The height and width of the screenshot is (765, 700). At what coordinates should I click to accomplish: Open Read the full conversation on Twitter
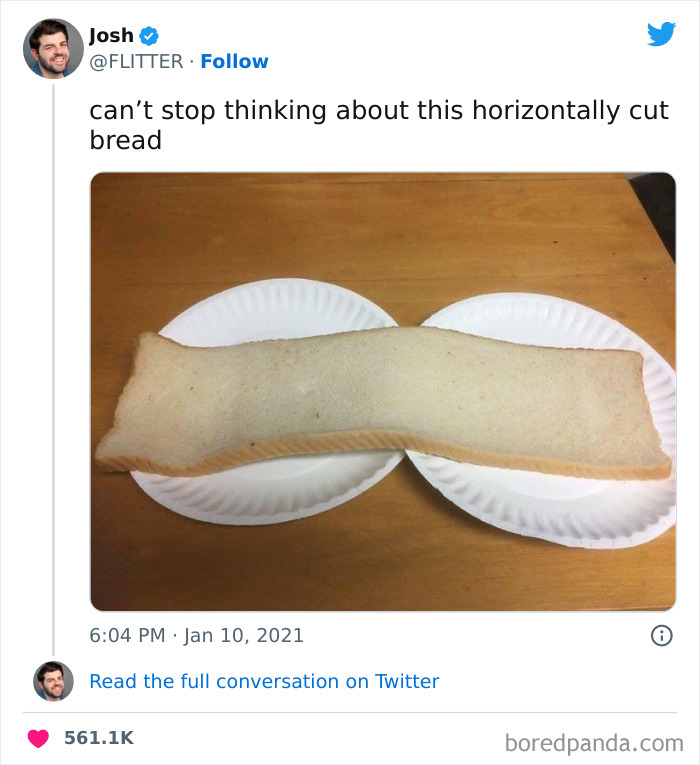[x=264, y=681]
